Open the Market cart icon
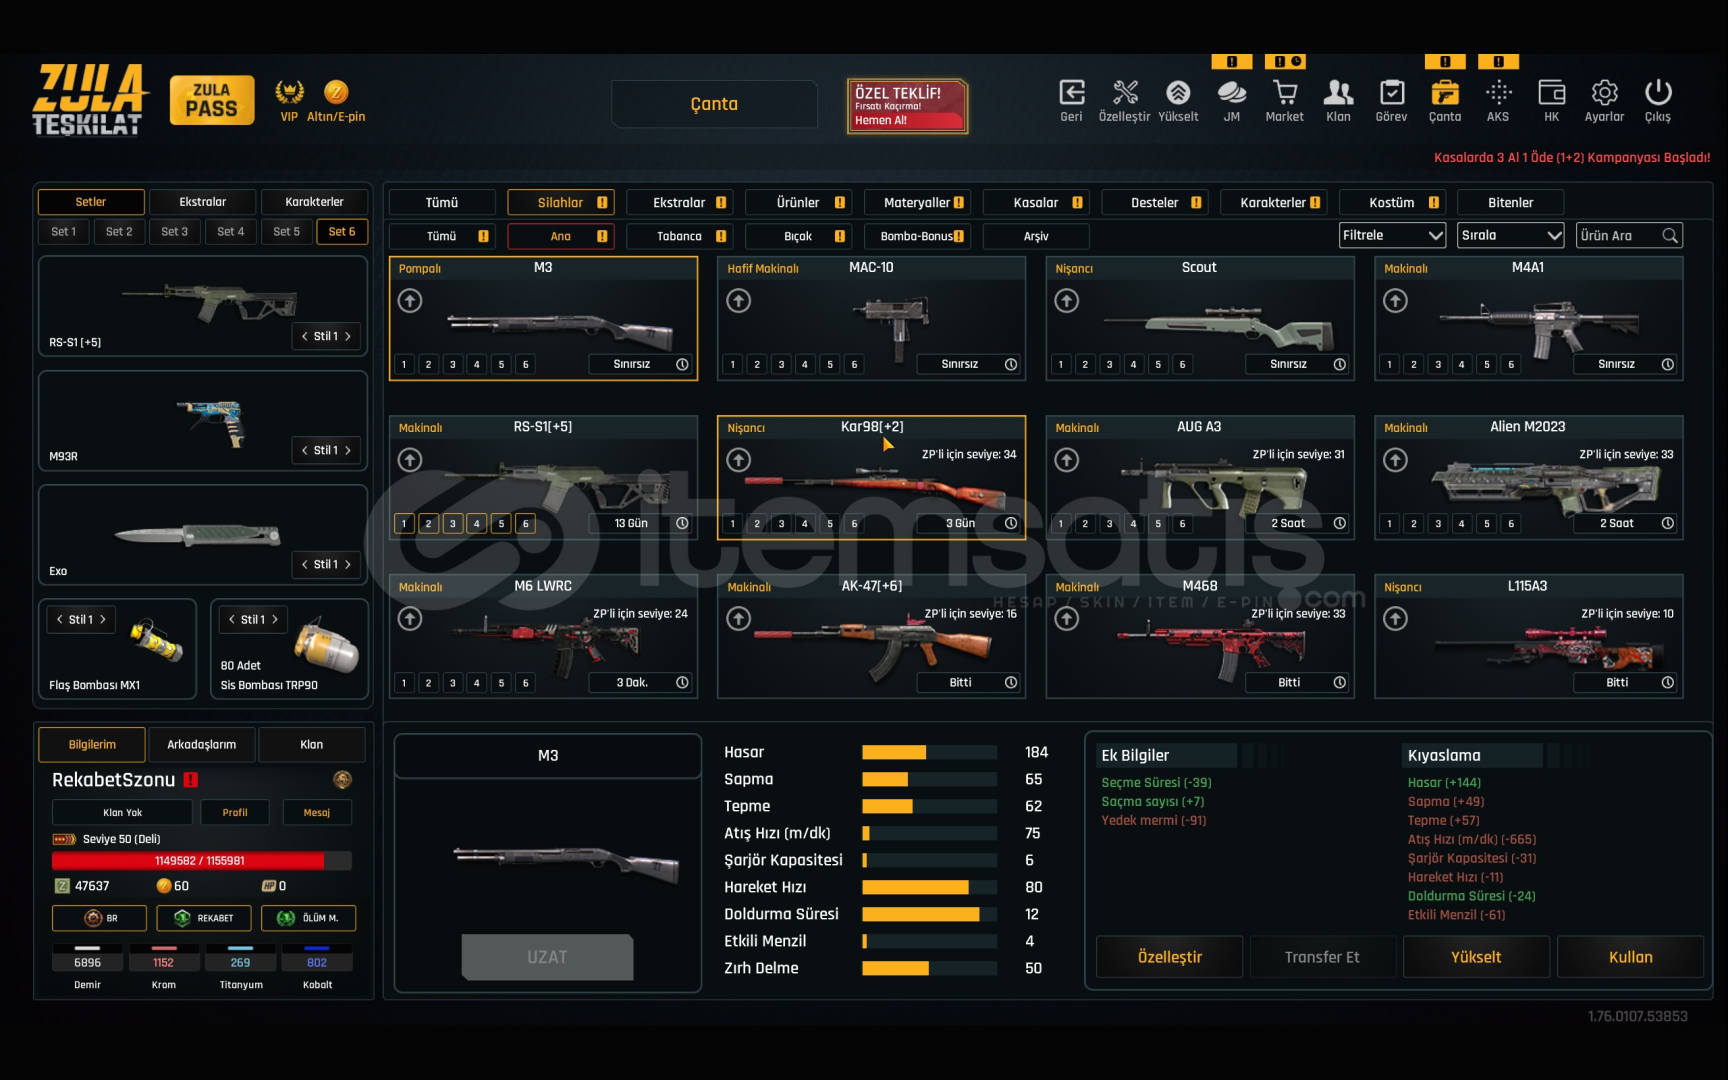Viewport: 1728px width, 1080px height. point(1285,93)
